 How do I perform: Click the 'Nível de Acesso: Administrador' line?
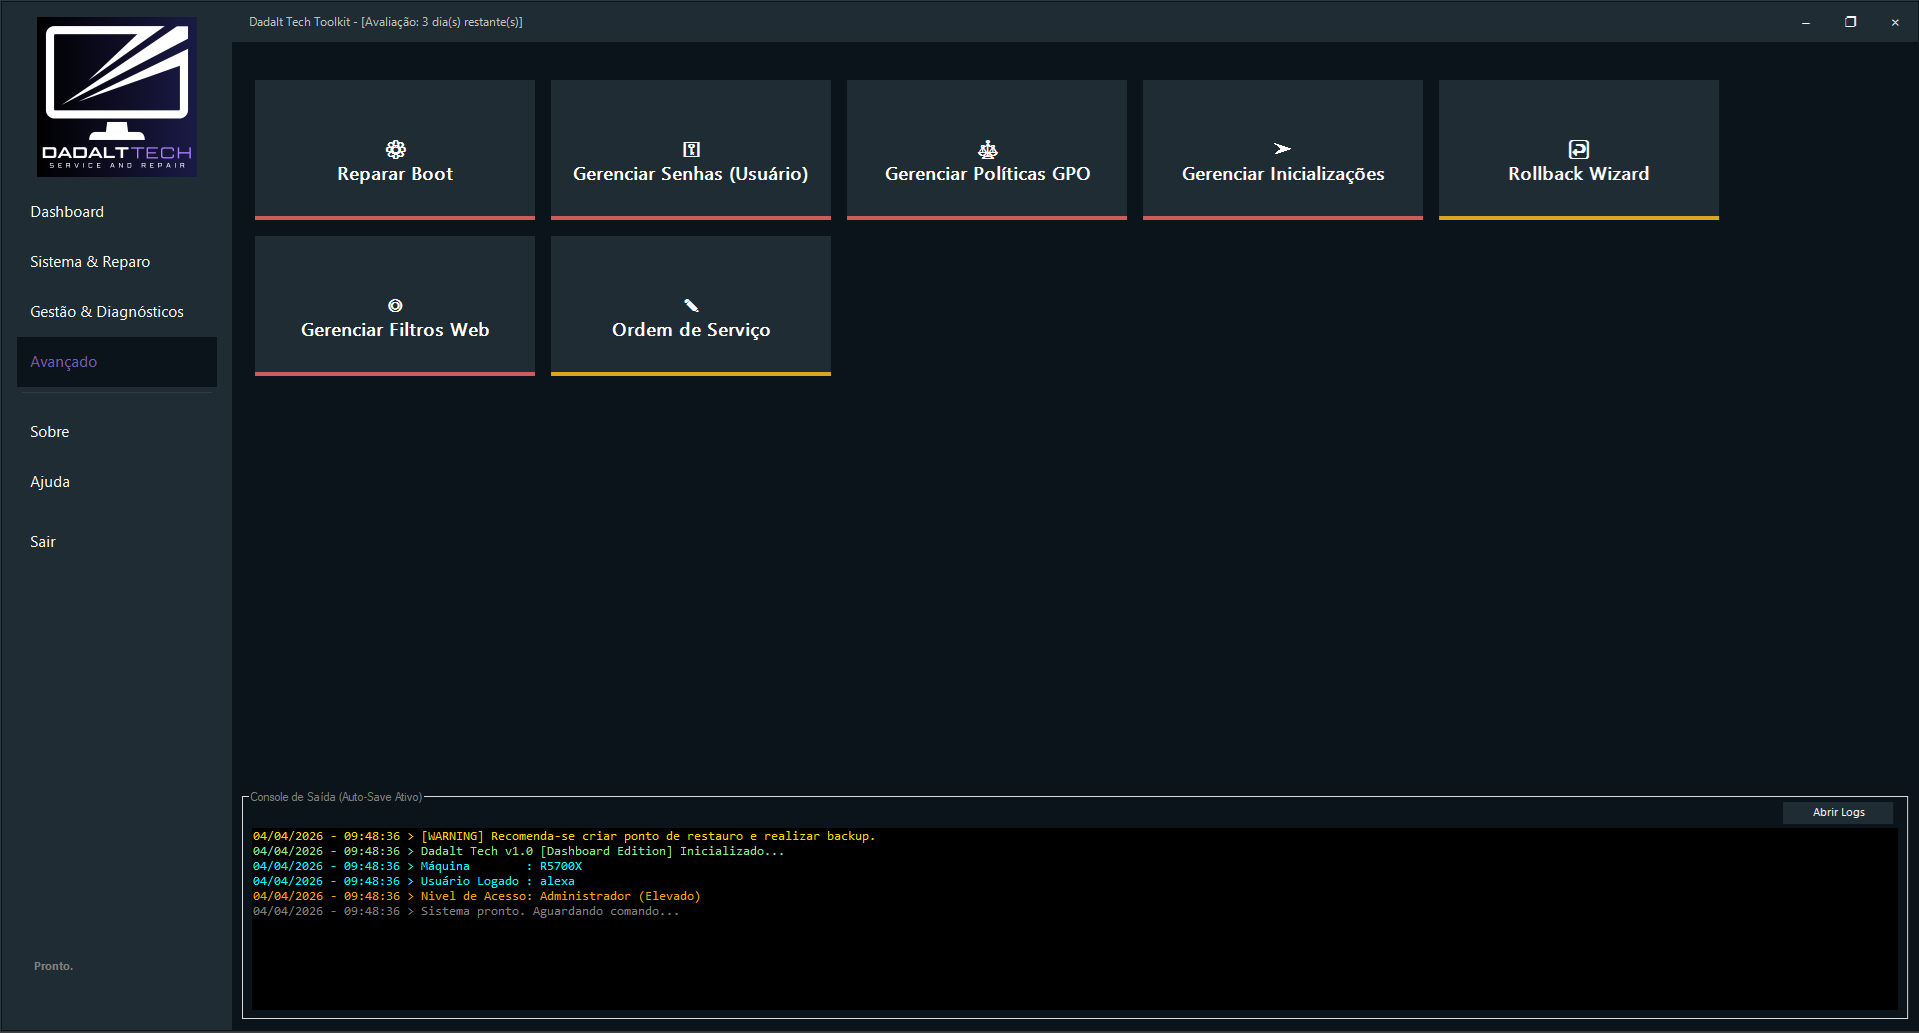(x=477, y=896)
